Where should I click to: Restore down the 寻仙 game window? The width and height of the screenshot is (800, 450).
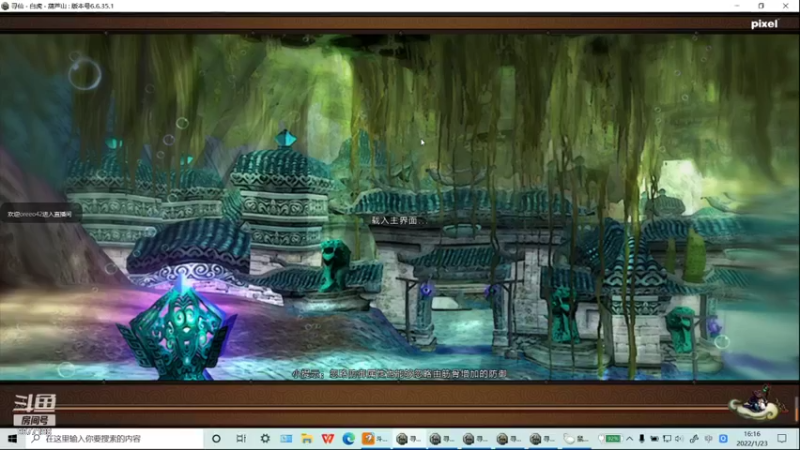[x=761, y=6]
